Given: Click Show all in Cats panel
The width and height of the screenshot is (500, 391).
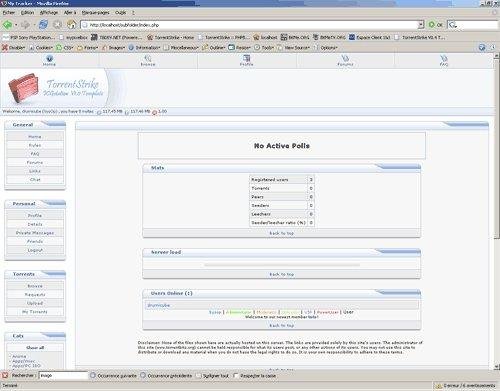Looking at the screenshot, I should point(35,348).
